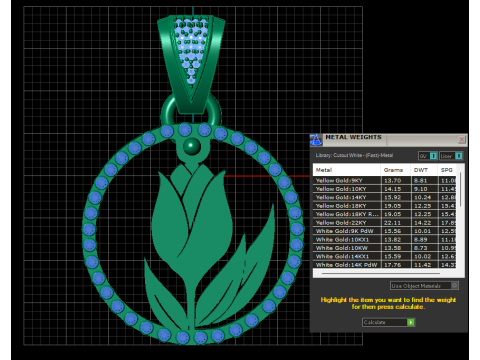Viewport: 480px width, 360px height.
Task: Click the Library: Cutout White label
Action: tap(354, 155)
